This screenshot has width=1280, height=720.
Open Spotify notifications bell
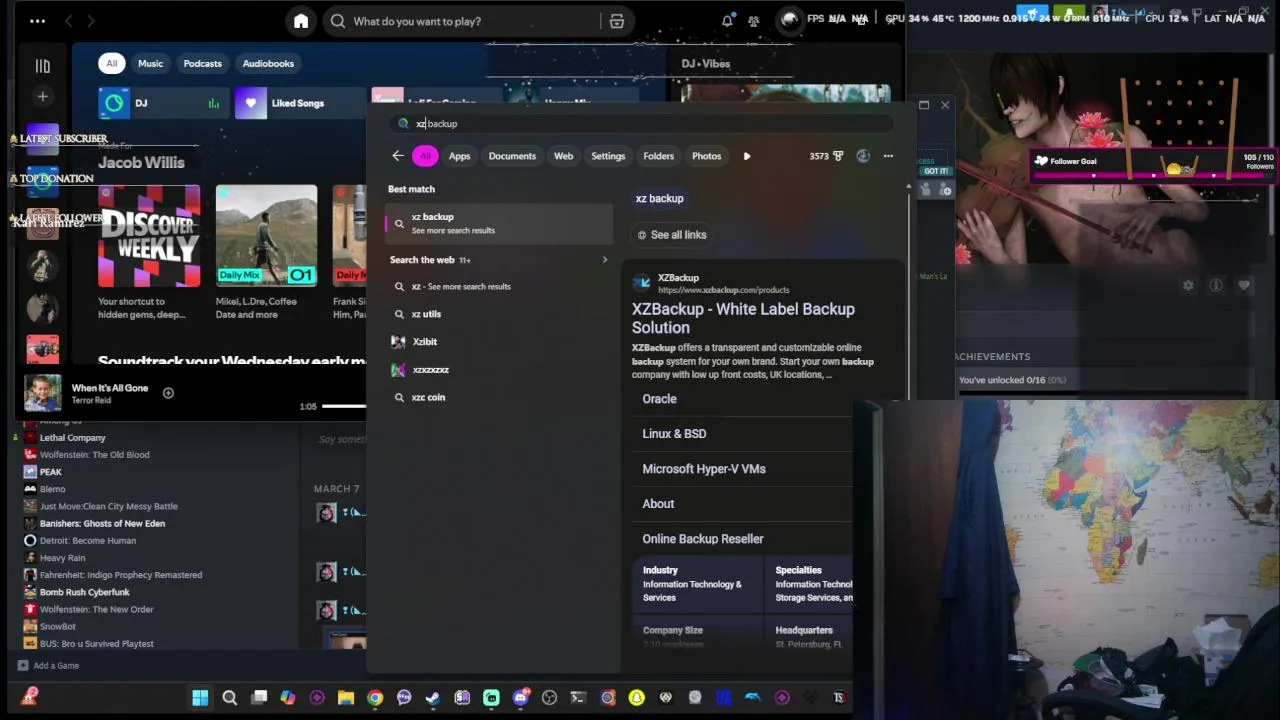pos(727,21)
